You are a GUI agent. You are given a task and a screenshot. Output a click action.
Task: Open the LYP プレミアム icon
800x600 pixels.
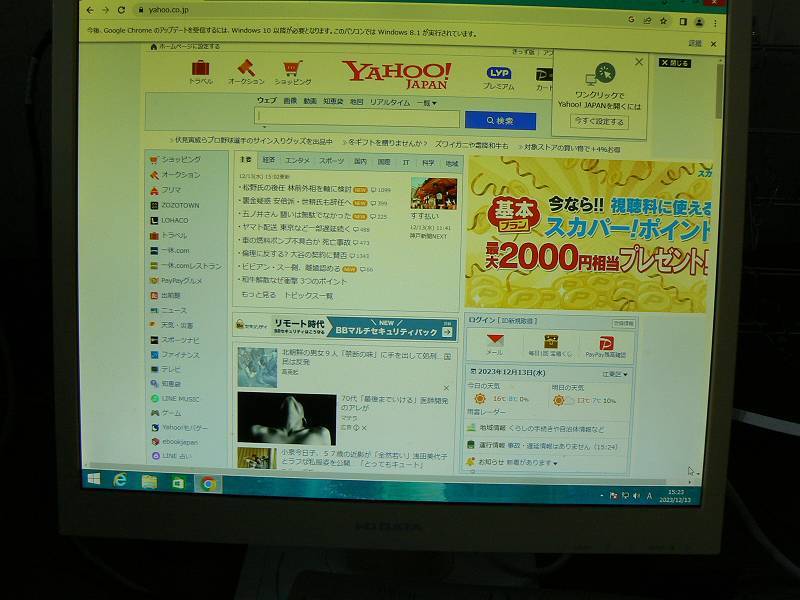click(x=498, y=78)
